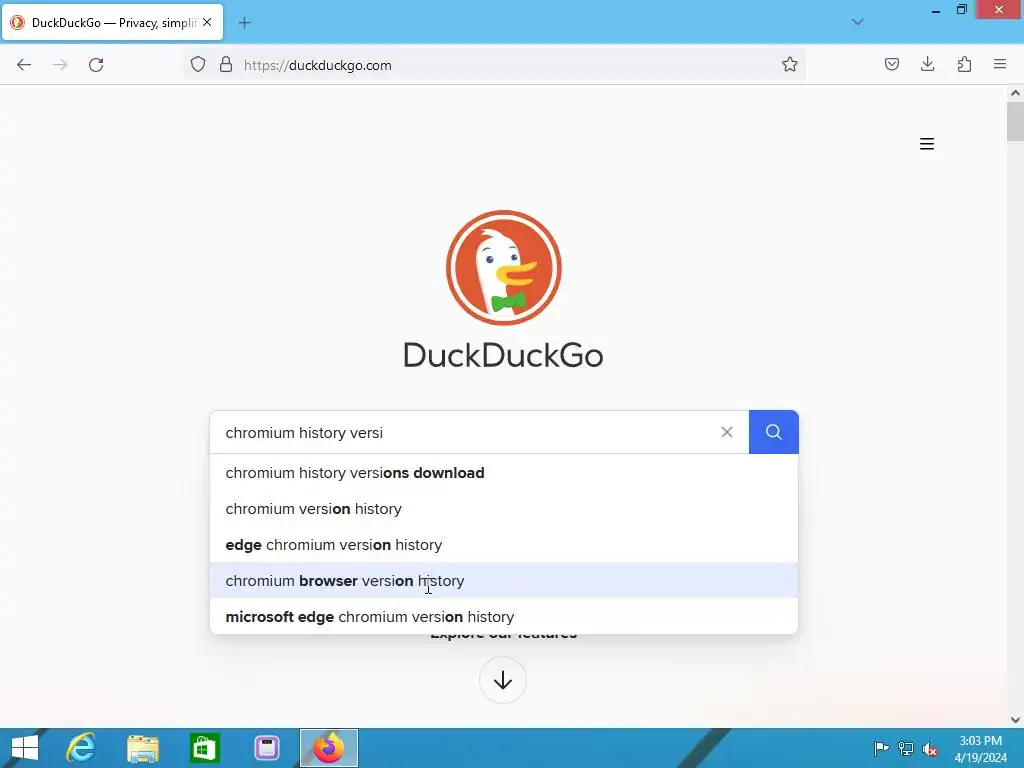Restore down the Firefox window
Image resolution: width=1024 pixels, height=768 pixels.
(x=961, y=9)
